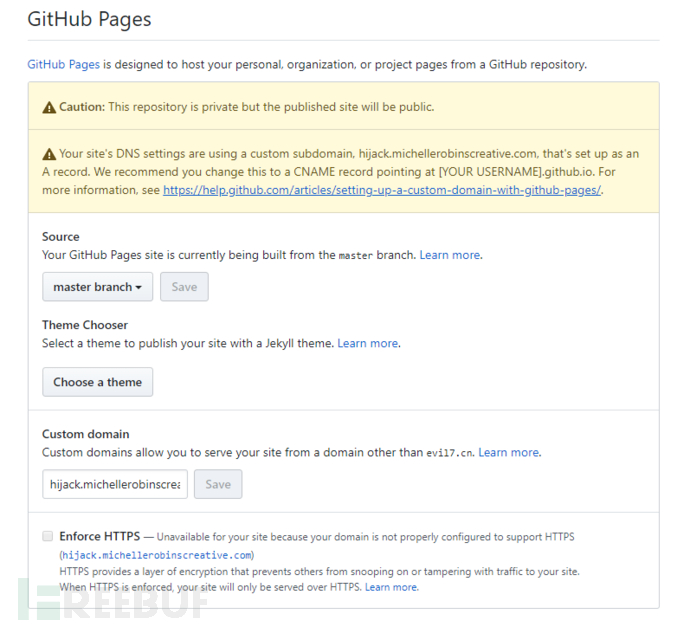Open the master branch source dropdown
The image size is (690, 627).
98,287
